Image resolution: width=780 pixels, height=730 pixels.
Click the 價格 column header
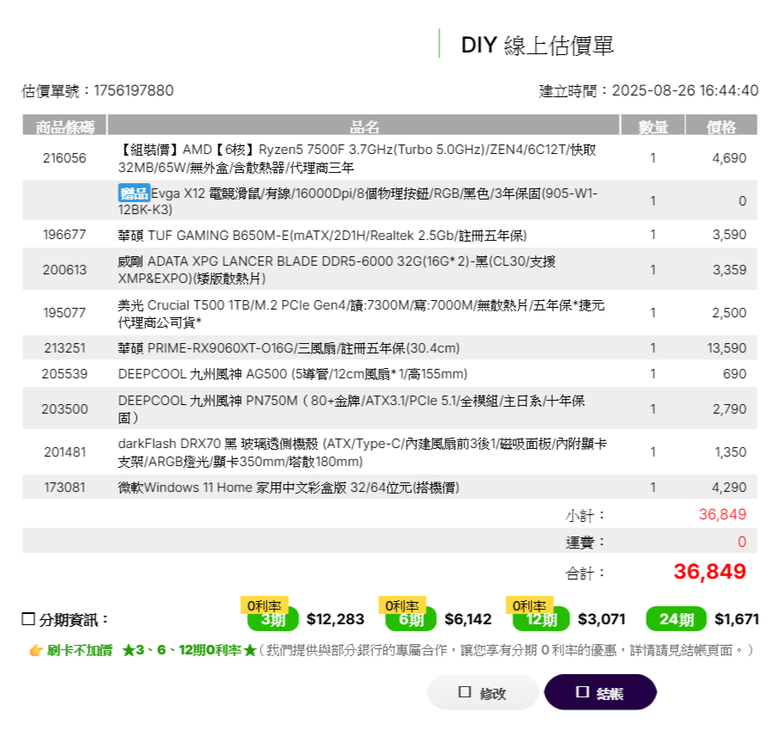pyautogui.click(x=721, y=125)
